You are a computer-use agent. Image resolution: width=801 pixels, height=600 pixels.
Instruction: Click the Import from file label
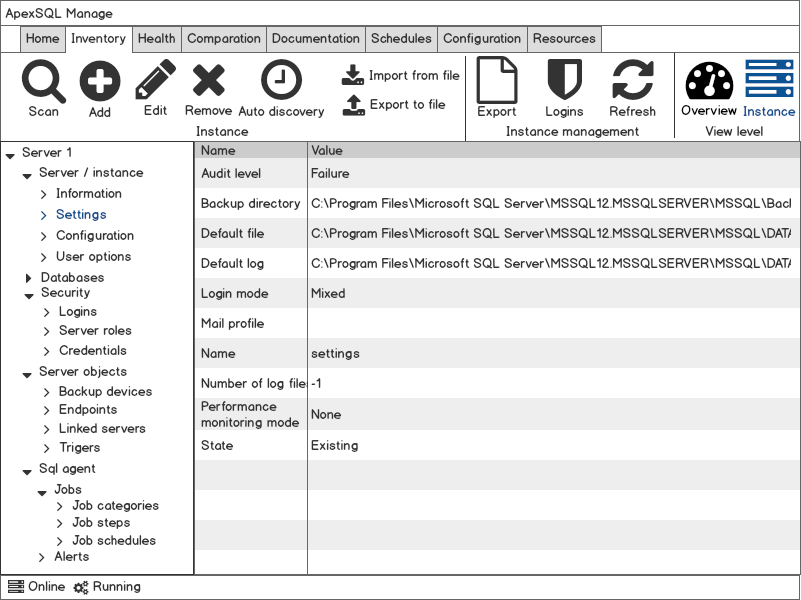click(414, 76)
